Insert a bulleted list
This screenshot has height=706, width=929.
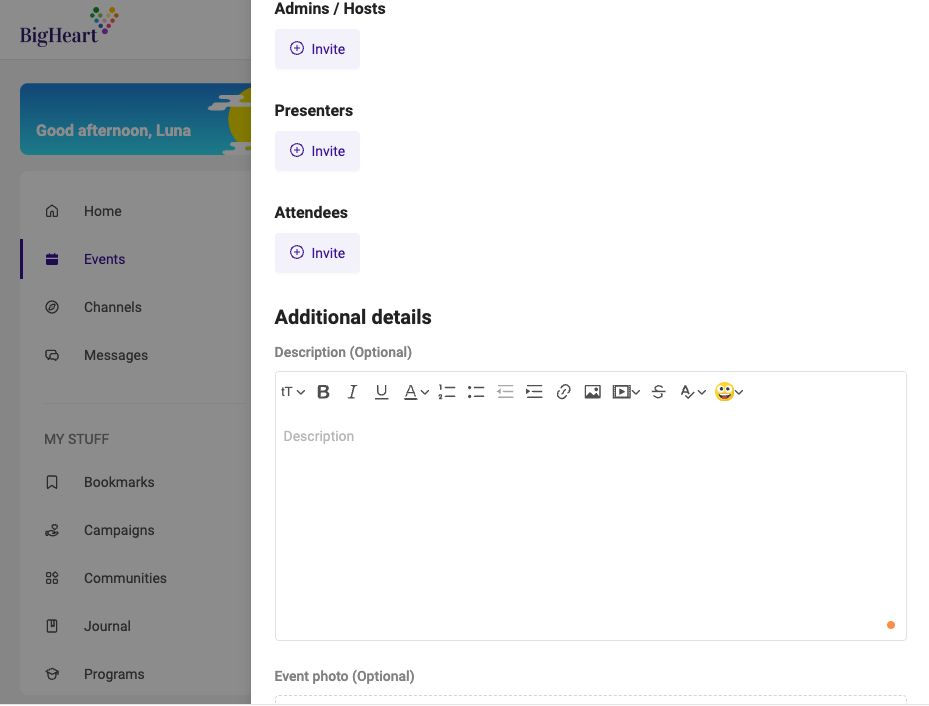pyautogui.click(x=476, y=392)
